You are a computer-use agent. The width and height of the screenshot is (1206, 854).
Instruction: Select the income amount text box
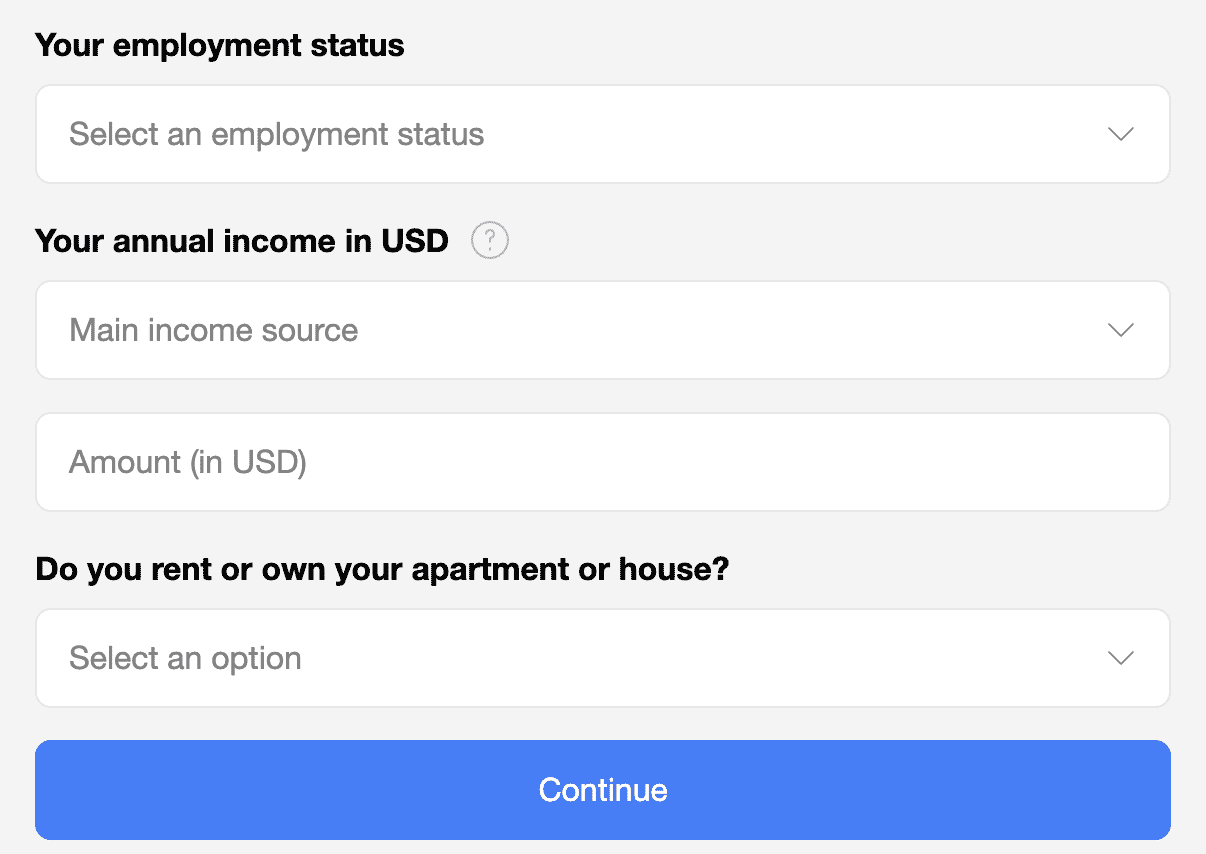click(x=602, y=462)
